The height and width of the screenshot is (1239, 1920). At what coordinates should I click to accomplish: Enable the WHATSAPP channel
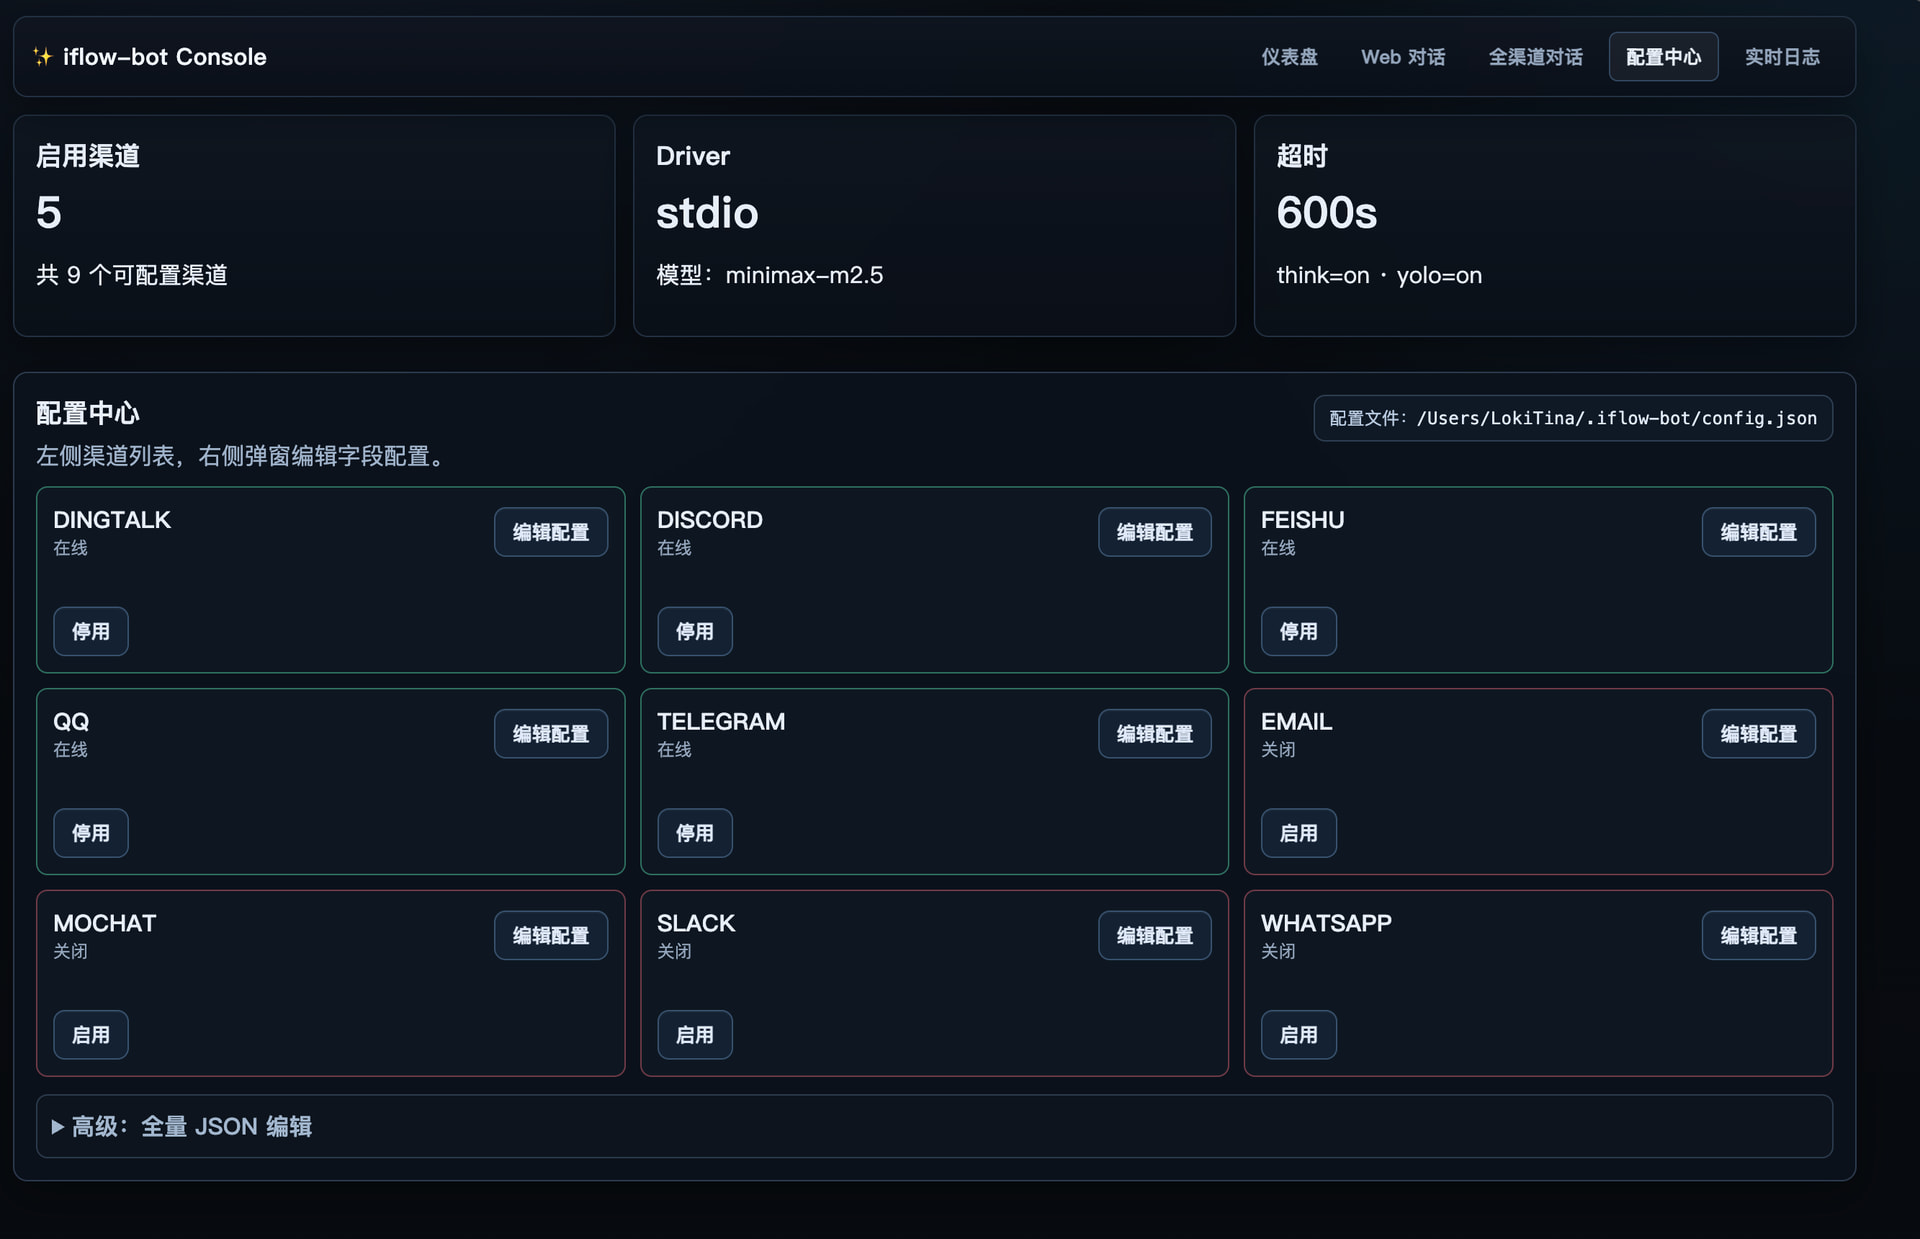[x=1298, y=1035]
